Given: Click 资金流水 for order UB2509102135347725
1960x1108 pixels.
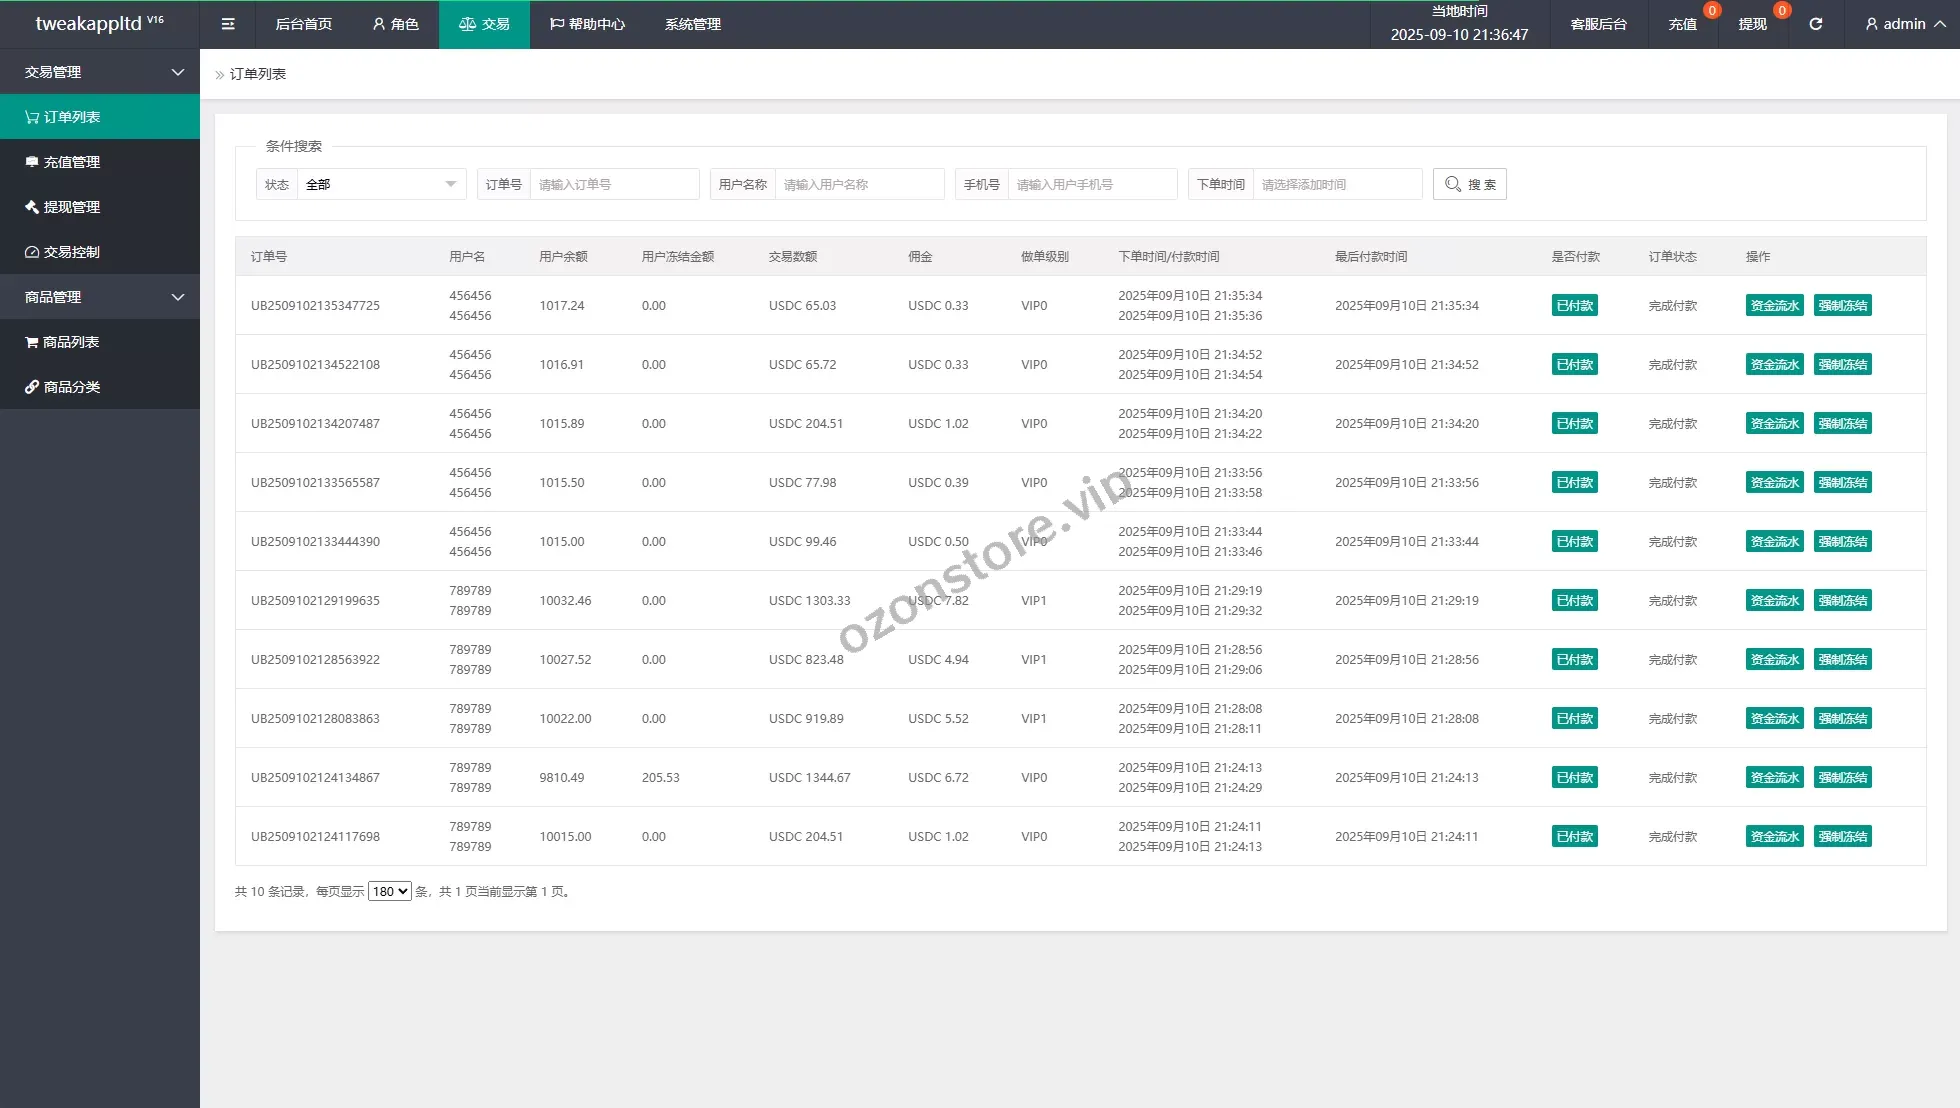Looking at the screenshot, I should coord(1774,306).
